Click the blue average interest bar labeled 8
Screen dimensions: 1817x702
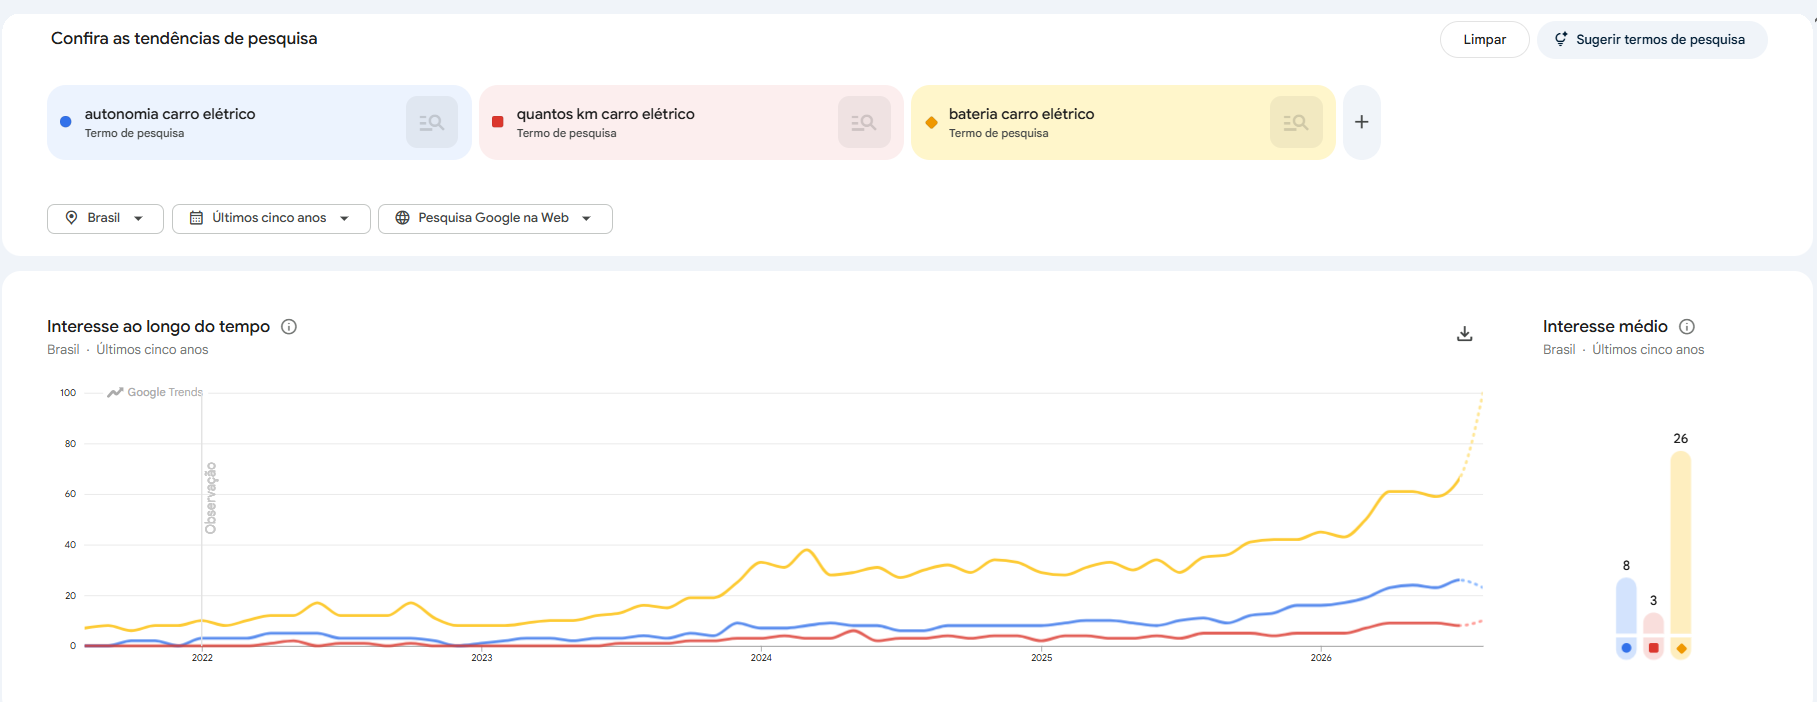[1626, 606]
